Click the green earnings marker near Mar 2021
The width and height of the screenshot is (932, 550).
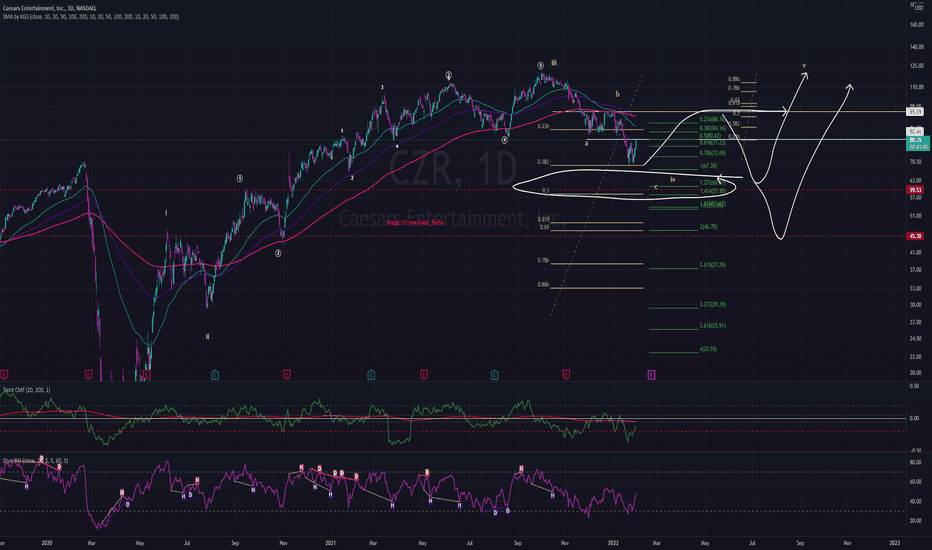[x=371, y=375]
